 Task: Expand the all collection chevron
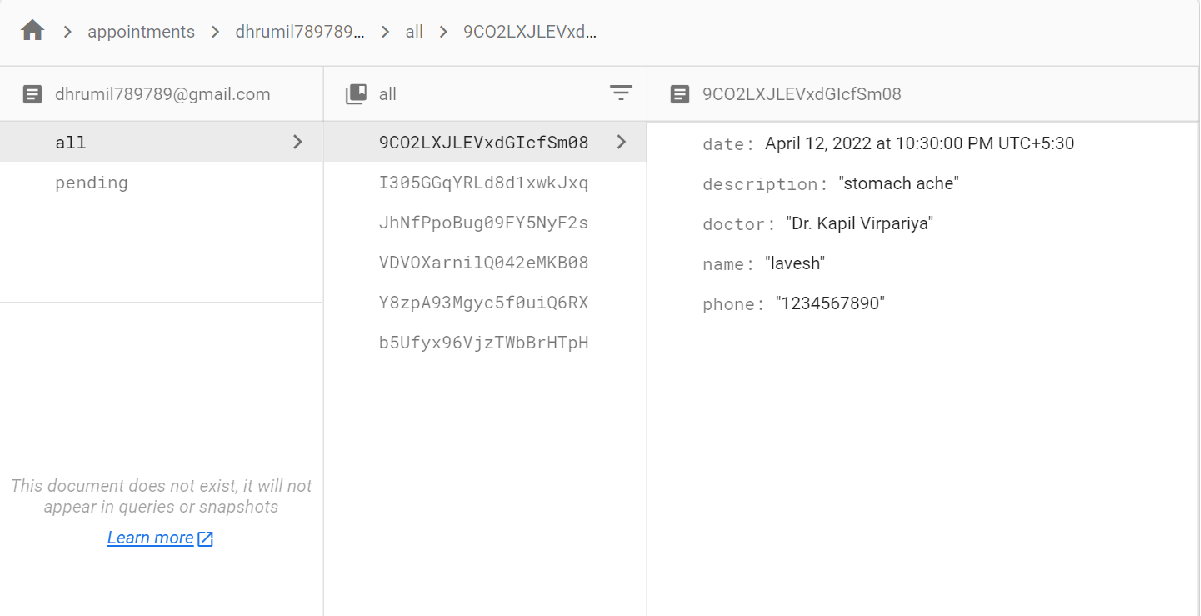[297, 142]
